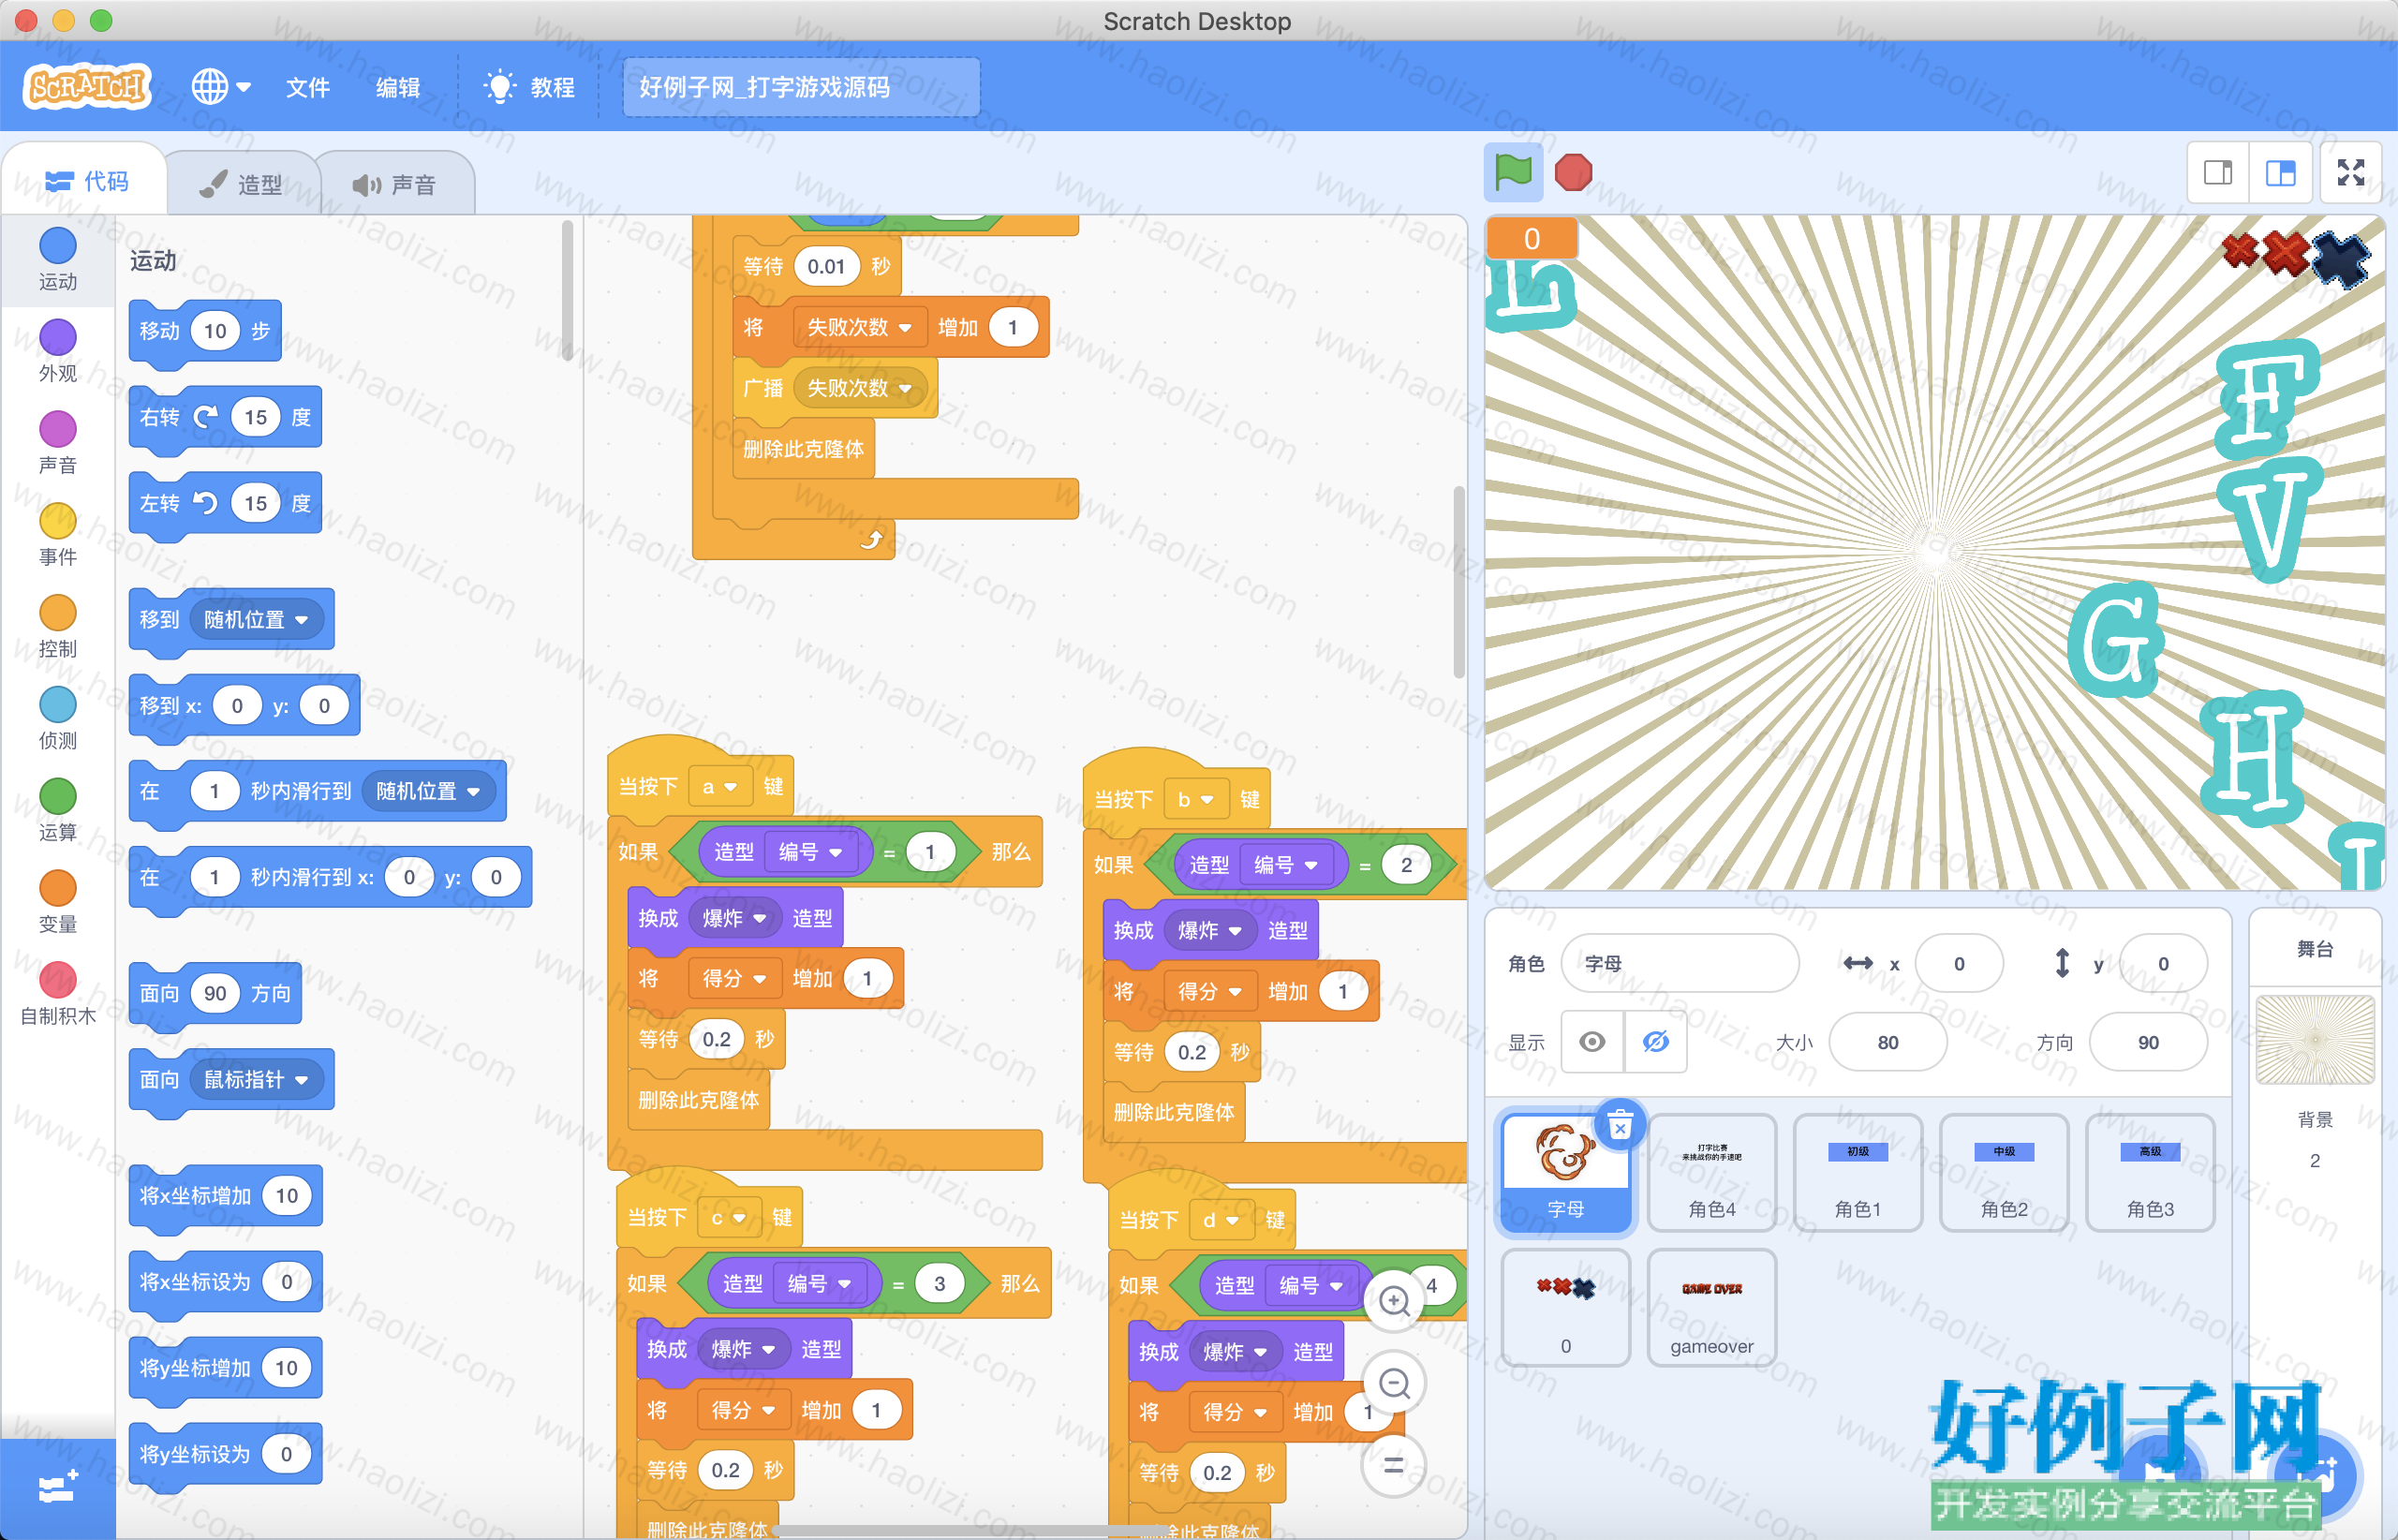The height and width of the screenshot is (1540, 2398).
Task: Click the 方向 direction field showing 90
Action: coord(2148,1042)
